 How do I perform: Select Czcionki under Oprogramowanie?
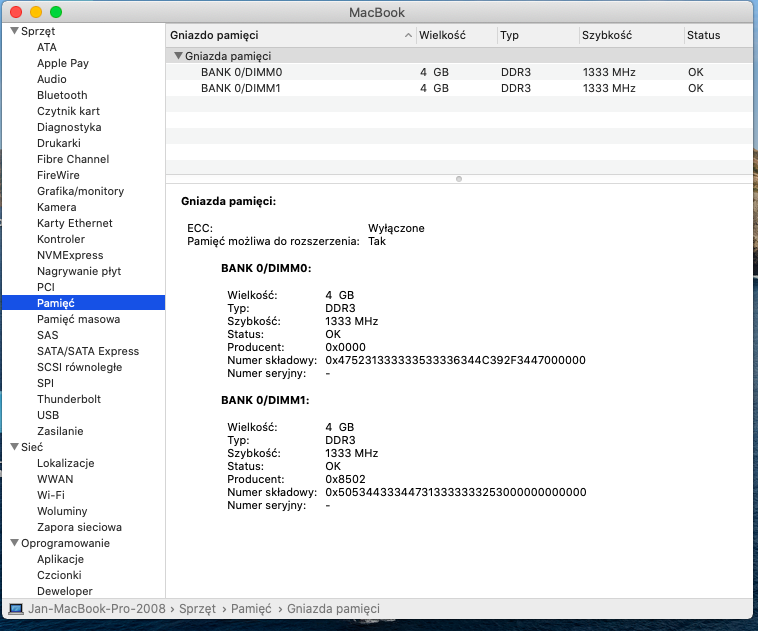59,575
